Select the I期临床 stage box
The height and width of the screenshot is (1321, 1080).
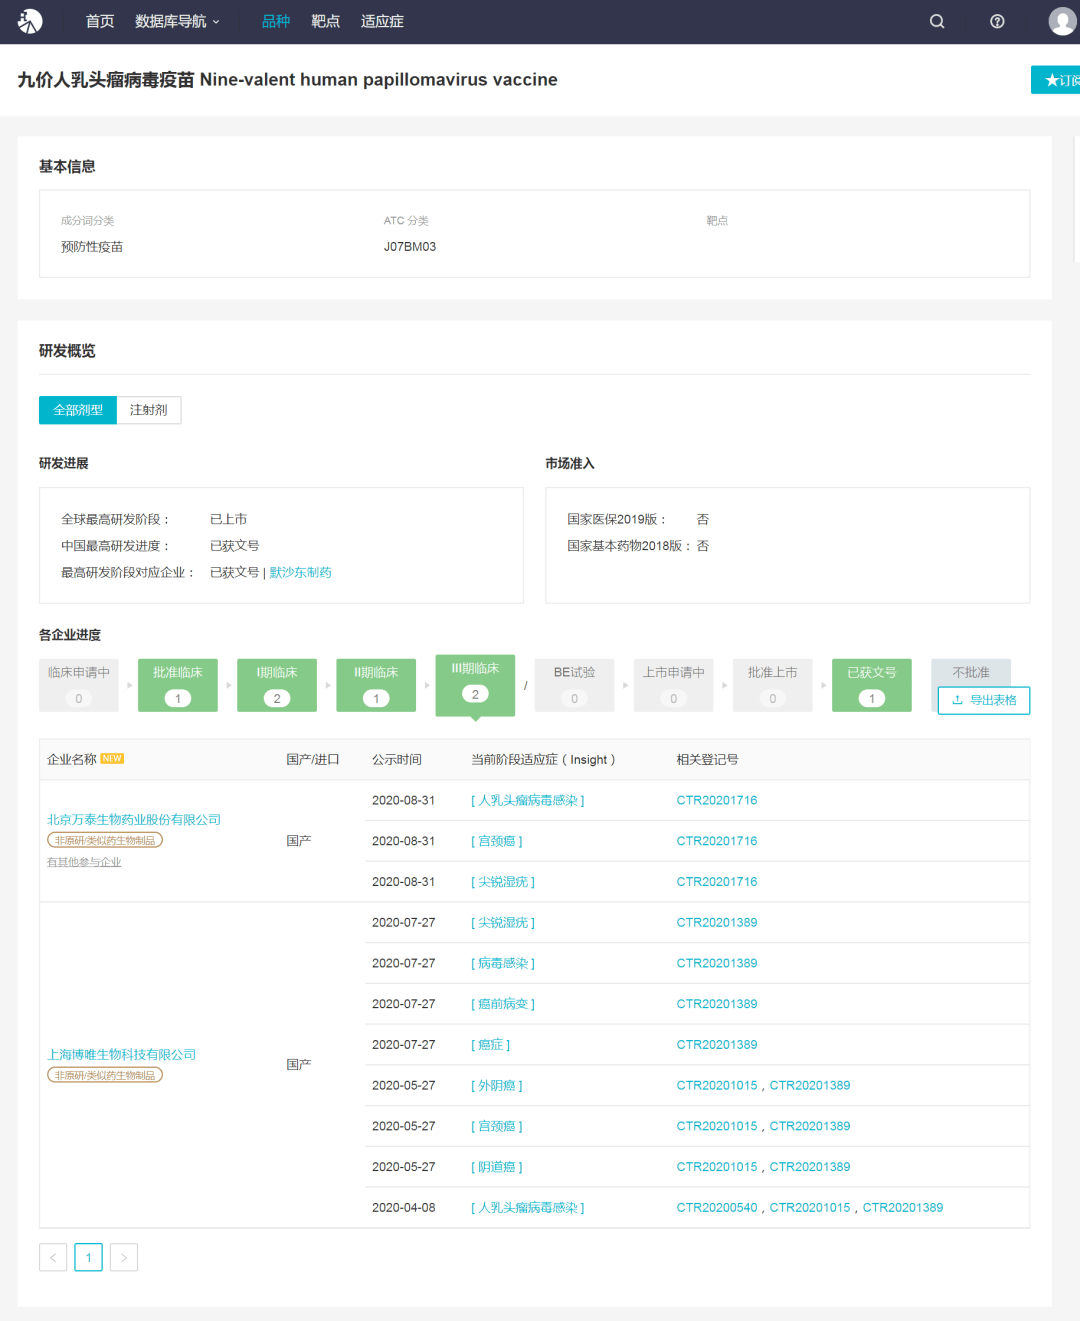(x=277, y=685)
